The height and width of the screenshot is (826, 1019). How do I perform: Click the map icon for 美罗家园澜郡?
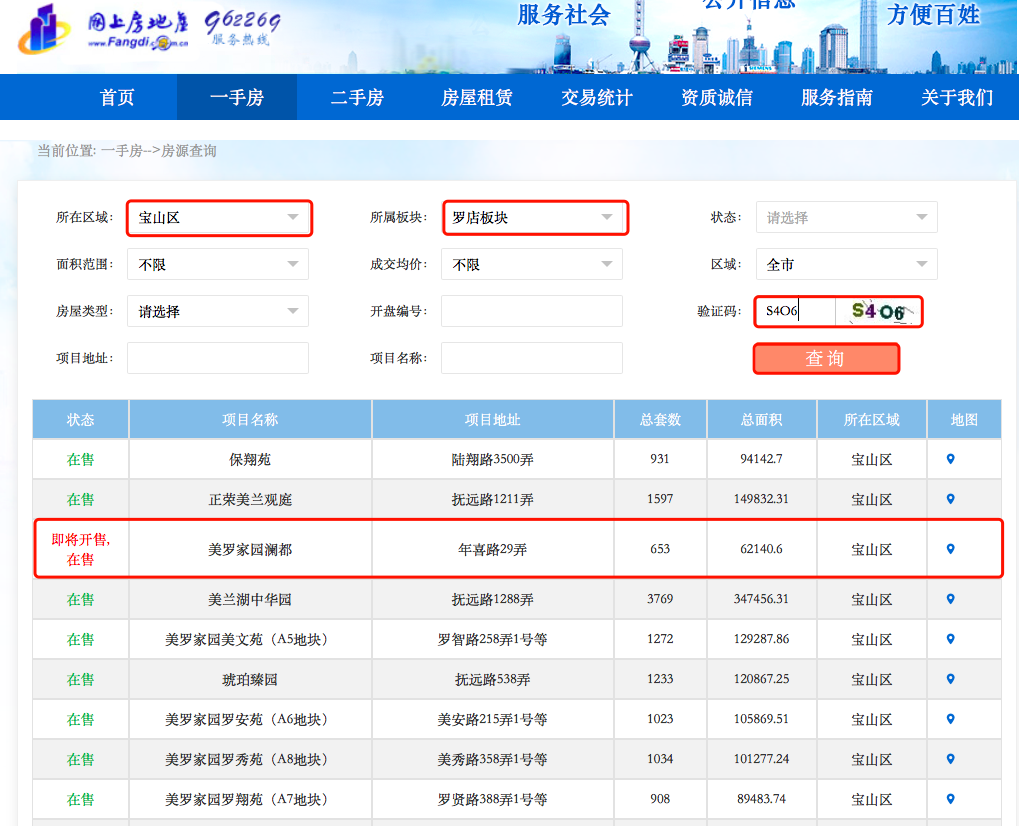point(949,548)
